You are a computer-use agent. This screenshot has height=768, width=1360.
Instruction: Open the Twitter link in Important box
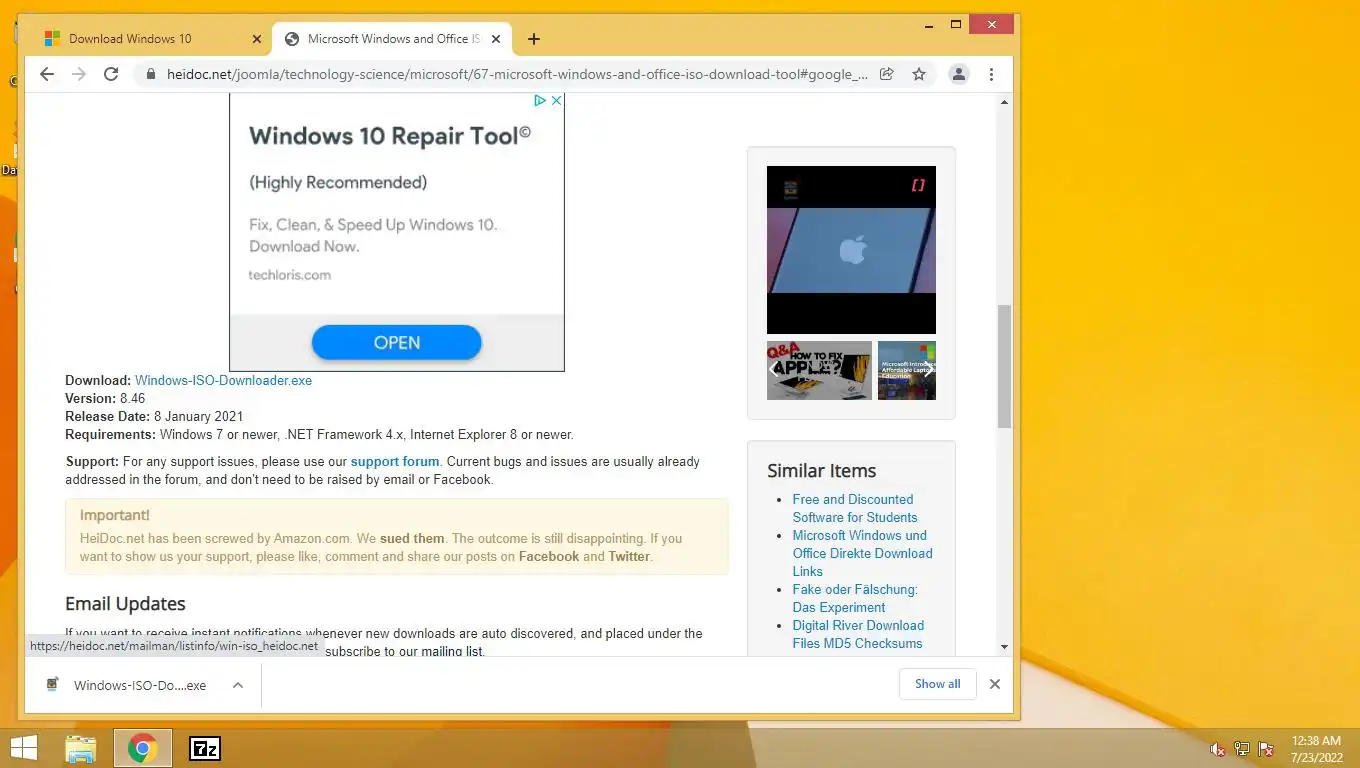point(629,556)
